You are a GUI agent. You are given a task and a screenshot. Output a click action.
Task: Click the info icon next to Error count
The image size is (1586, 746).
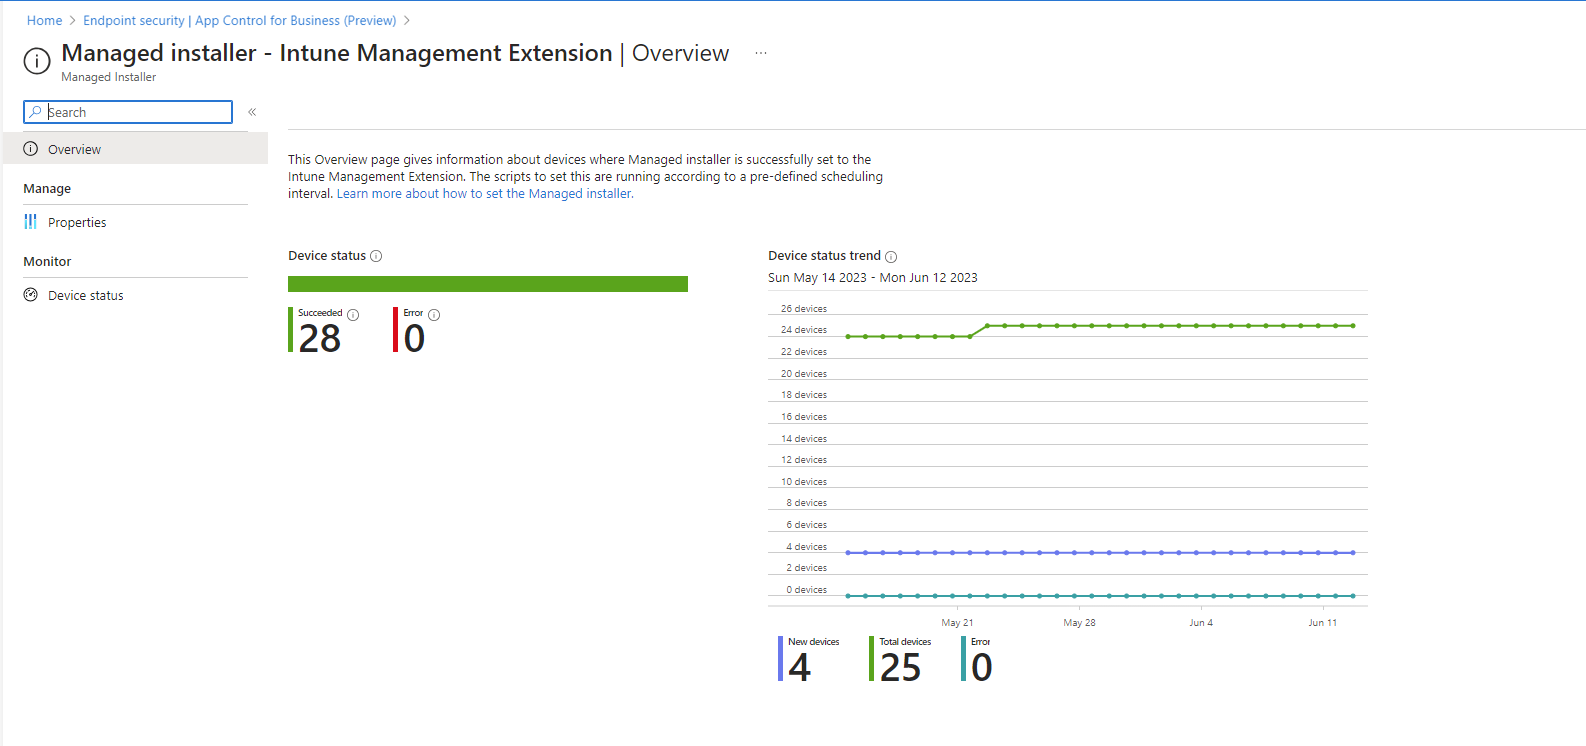tap(434, 315)
